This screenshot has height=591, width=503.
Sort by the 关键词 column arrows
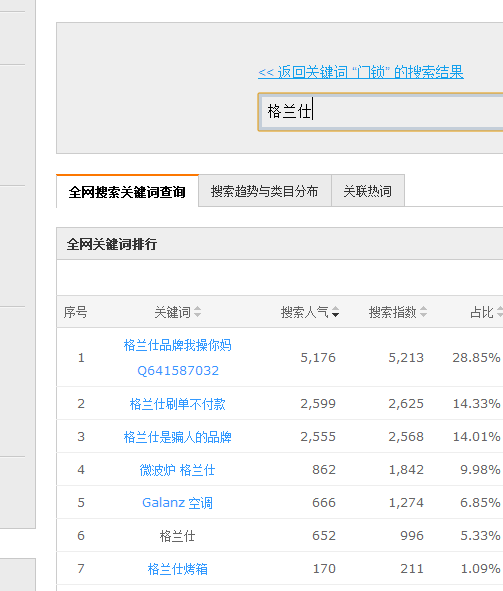click(x=197, y=312)
